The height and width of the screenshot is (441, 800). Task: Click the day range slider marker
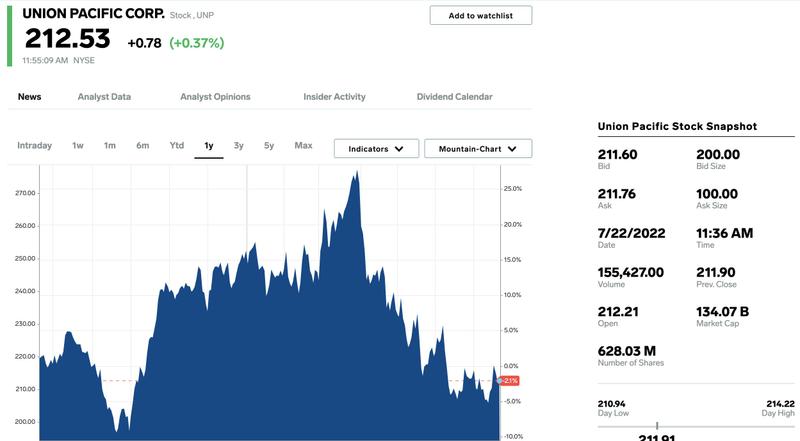(x=657, y=426)
